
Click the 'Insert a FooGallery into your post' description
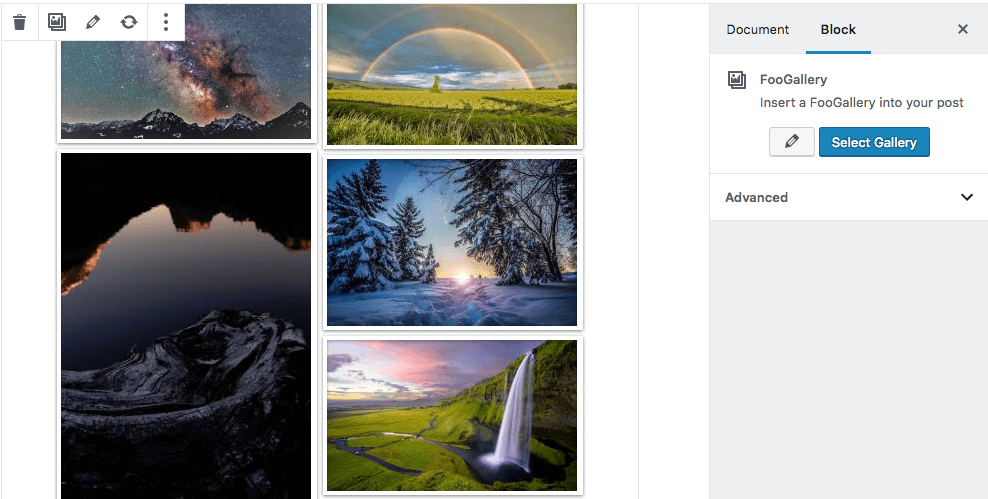[861, 103]
